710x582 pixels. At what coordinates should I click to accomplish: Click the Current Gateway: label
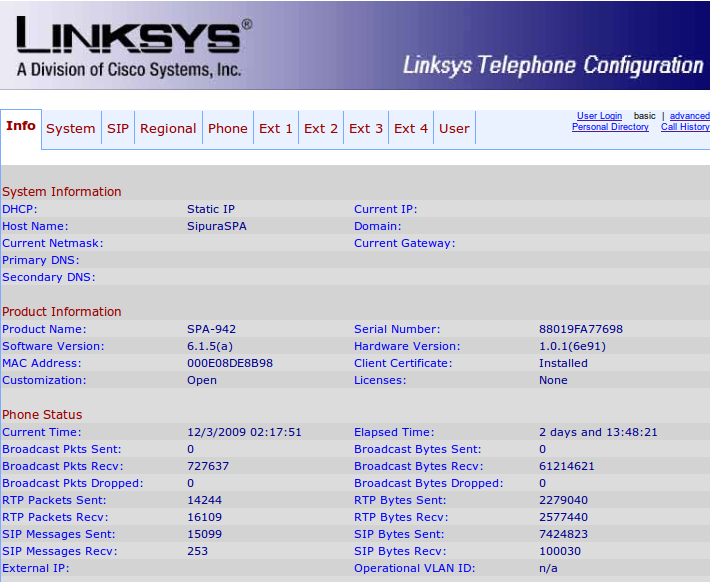tap(404, 243)
